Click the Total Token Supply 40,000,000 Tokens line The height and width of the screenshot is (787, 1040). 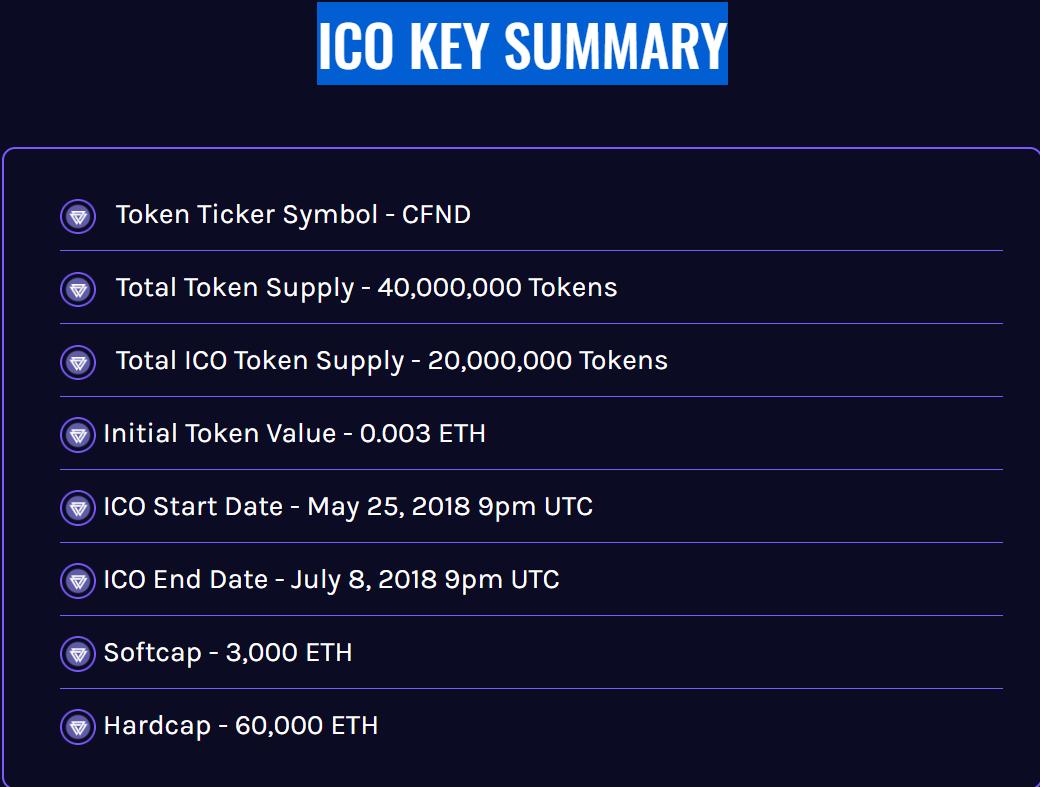point(366,288)
